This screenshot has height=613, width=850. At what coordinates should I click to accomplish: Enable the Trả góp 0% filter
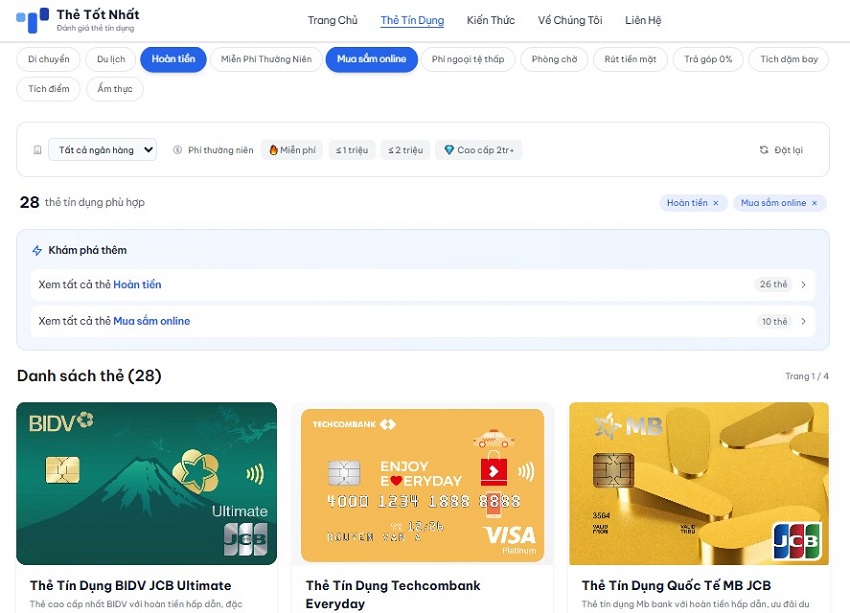[x=707, y=59]
